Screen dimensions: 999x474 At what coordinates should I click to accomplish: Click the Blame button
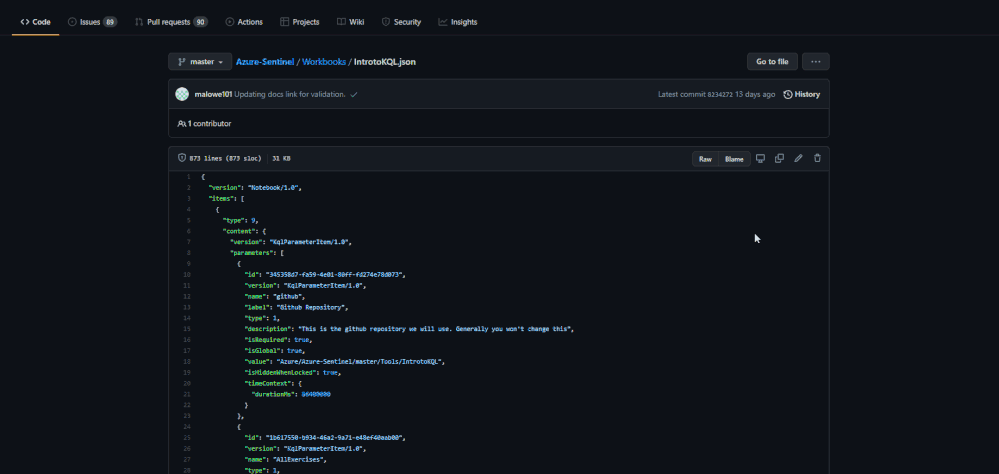coord(734,159)
